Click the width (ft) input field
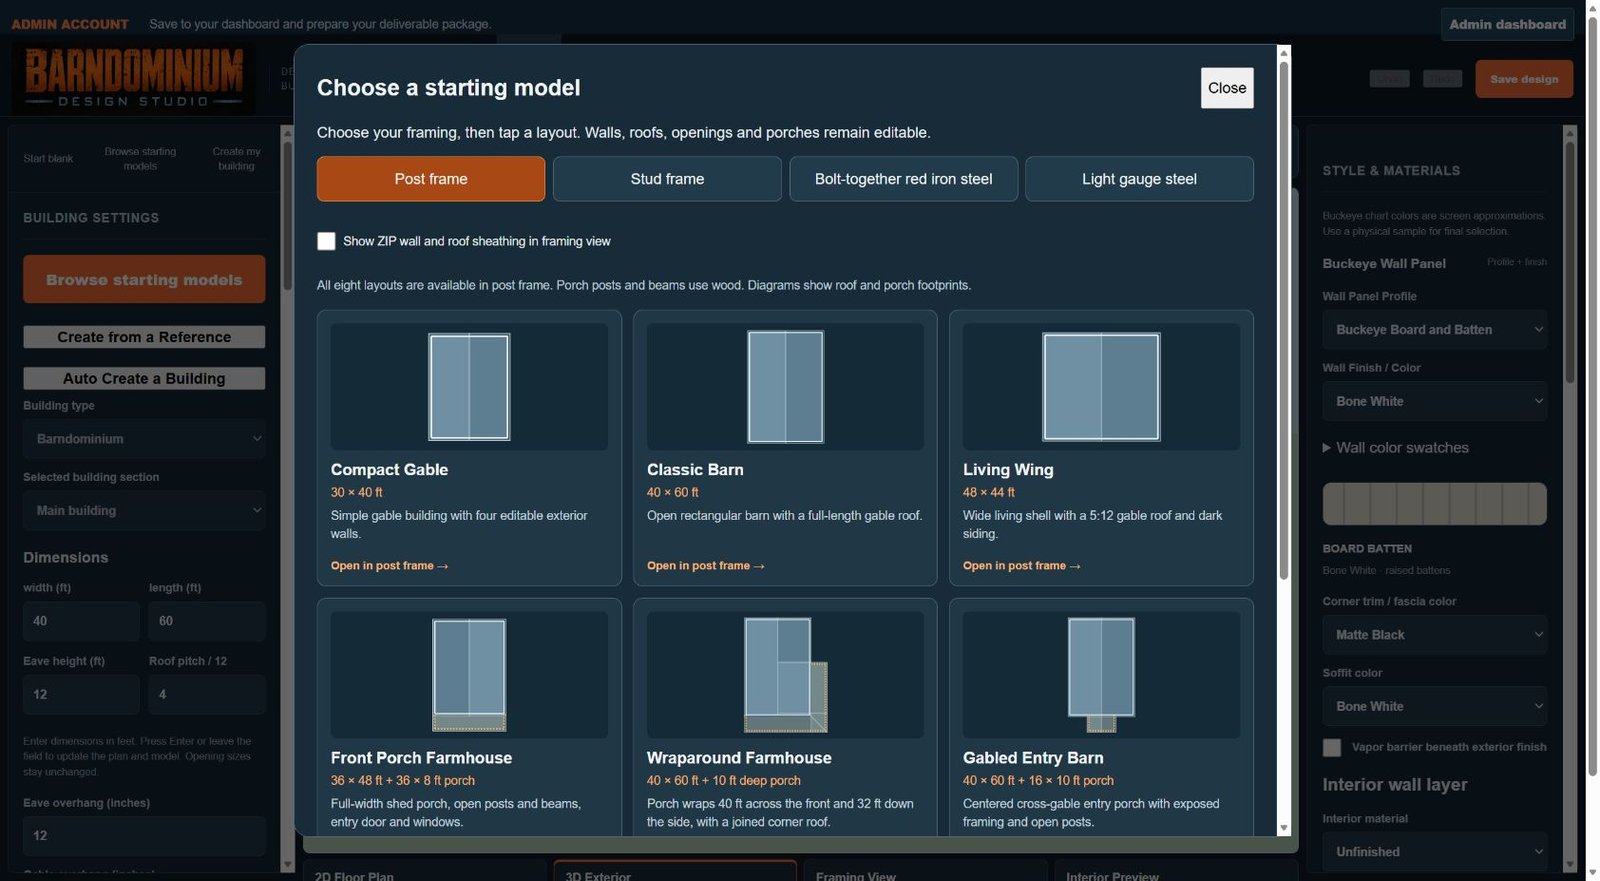This screenshot has height=881, width=1600. 81,621
